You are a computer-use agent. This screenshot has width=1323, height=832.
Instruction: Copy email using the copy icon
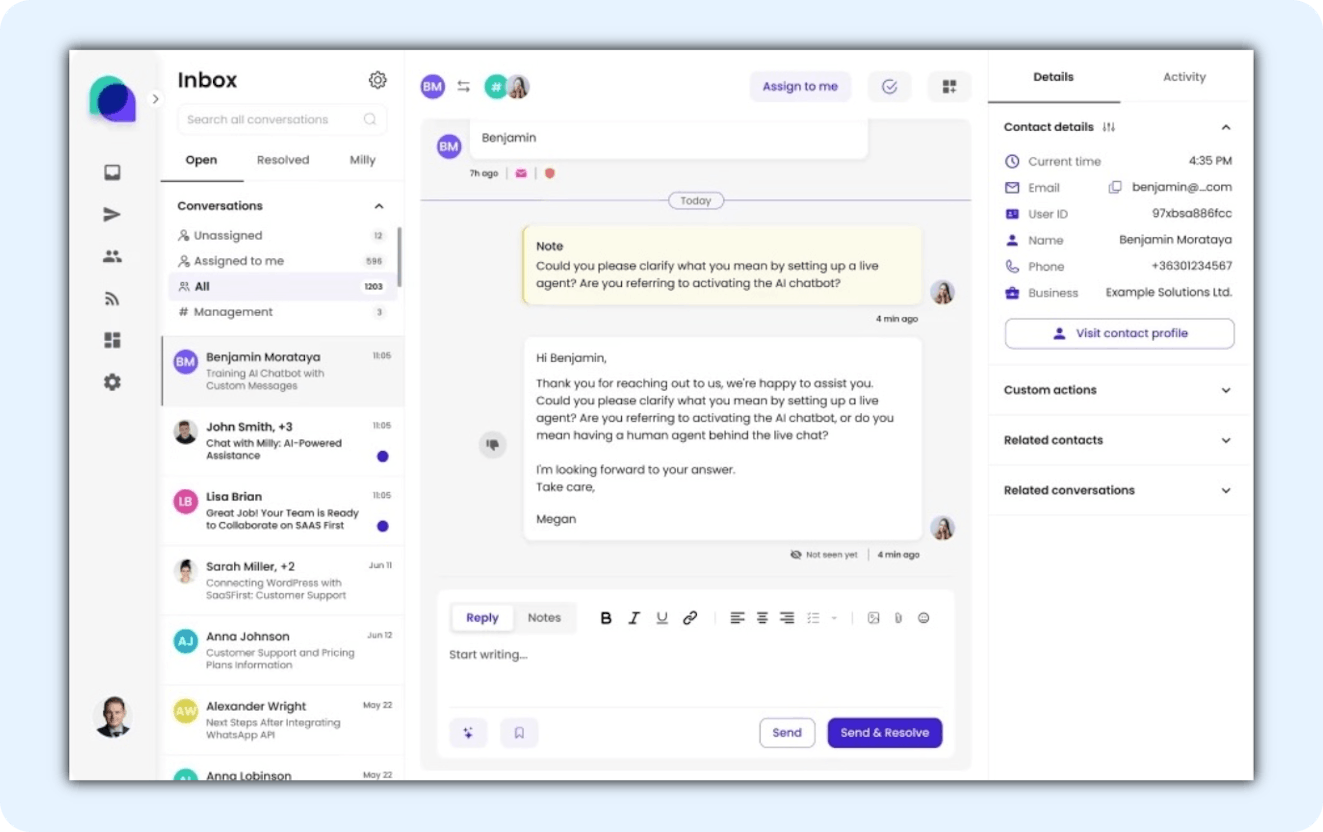coord(1115,187)
